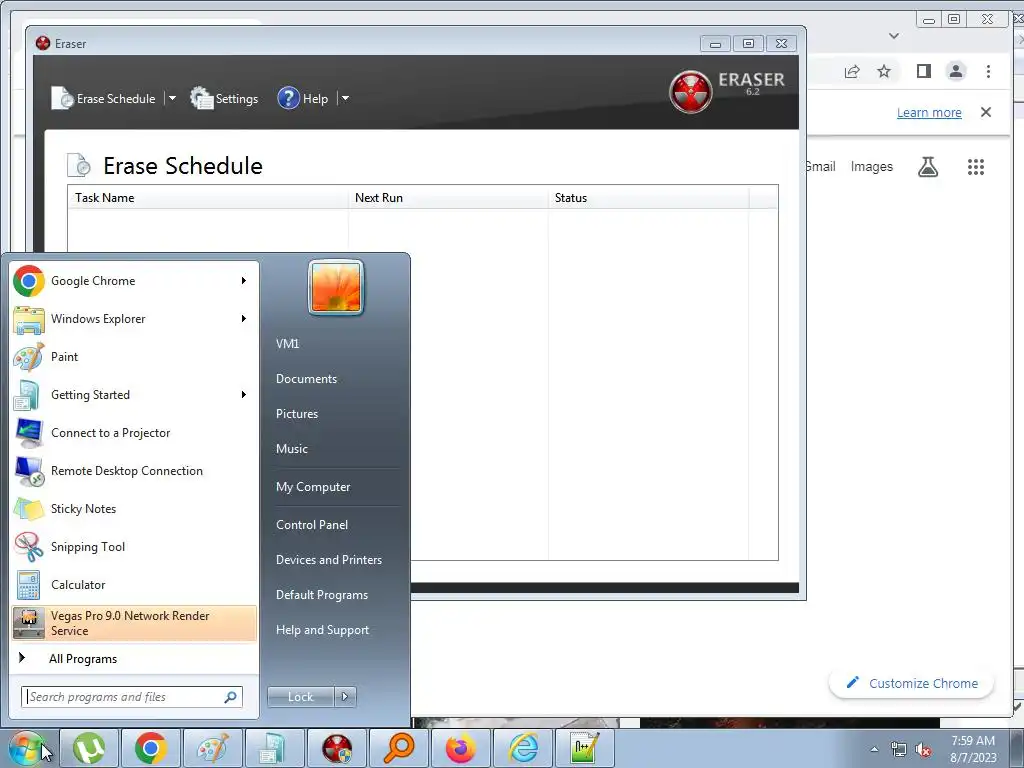This screenshot has height=768, width=1024.
Task: Open My Computer from Start menu
Action: (313, 487)
